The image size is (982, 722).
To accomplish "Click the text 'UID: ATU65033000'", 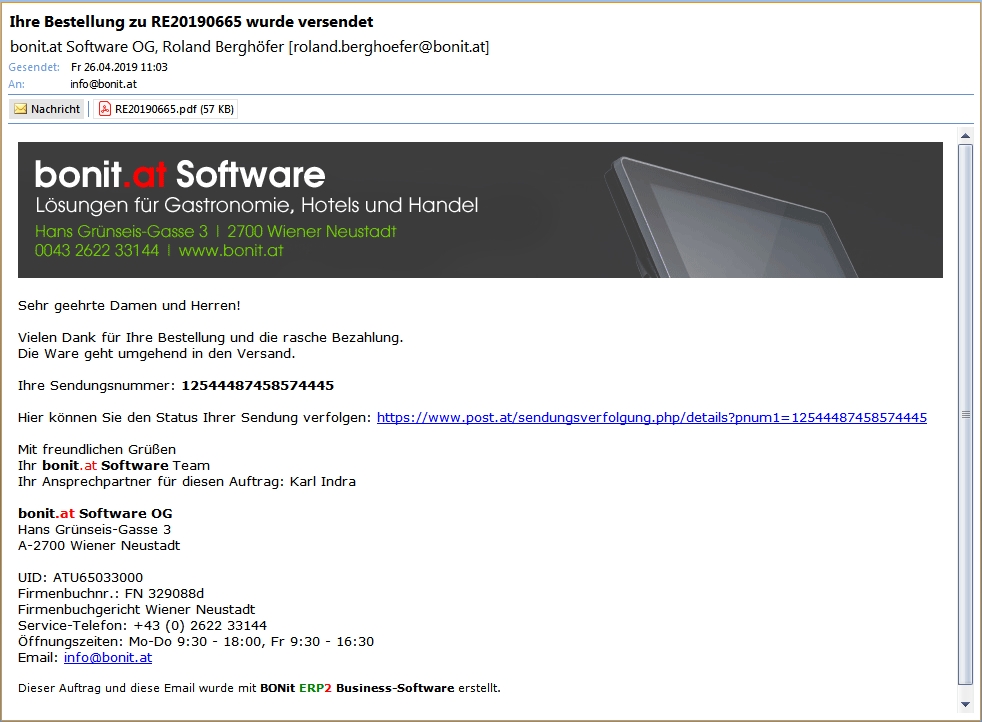I will tap(80, 577).
